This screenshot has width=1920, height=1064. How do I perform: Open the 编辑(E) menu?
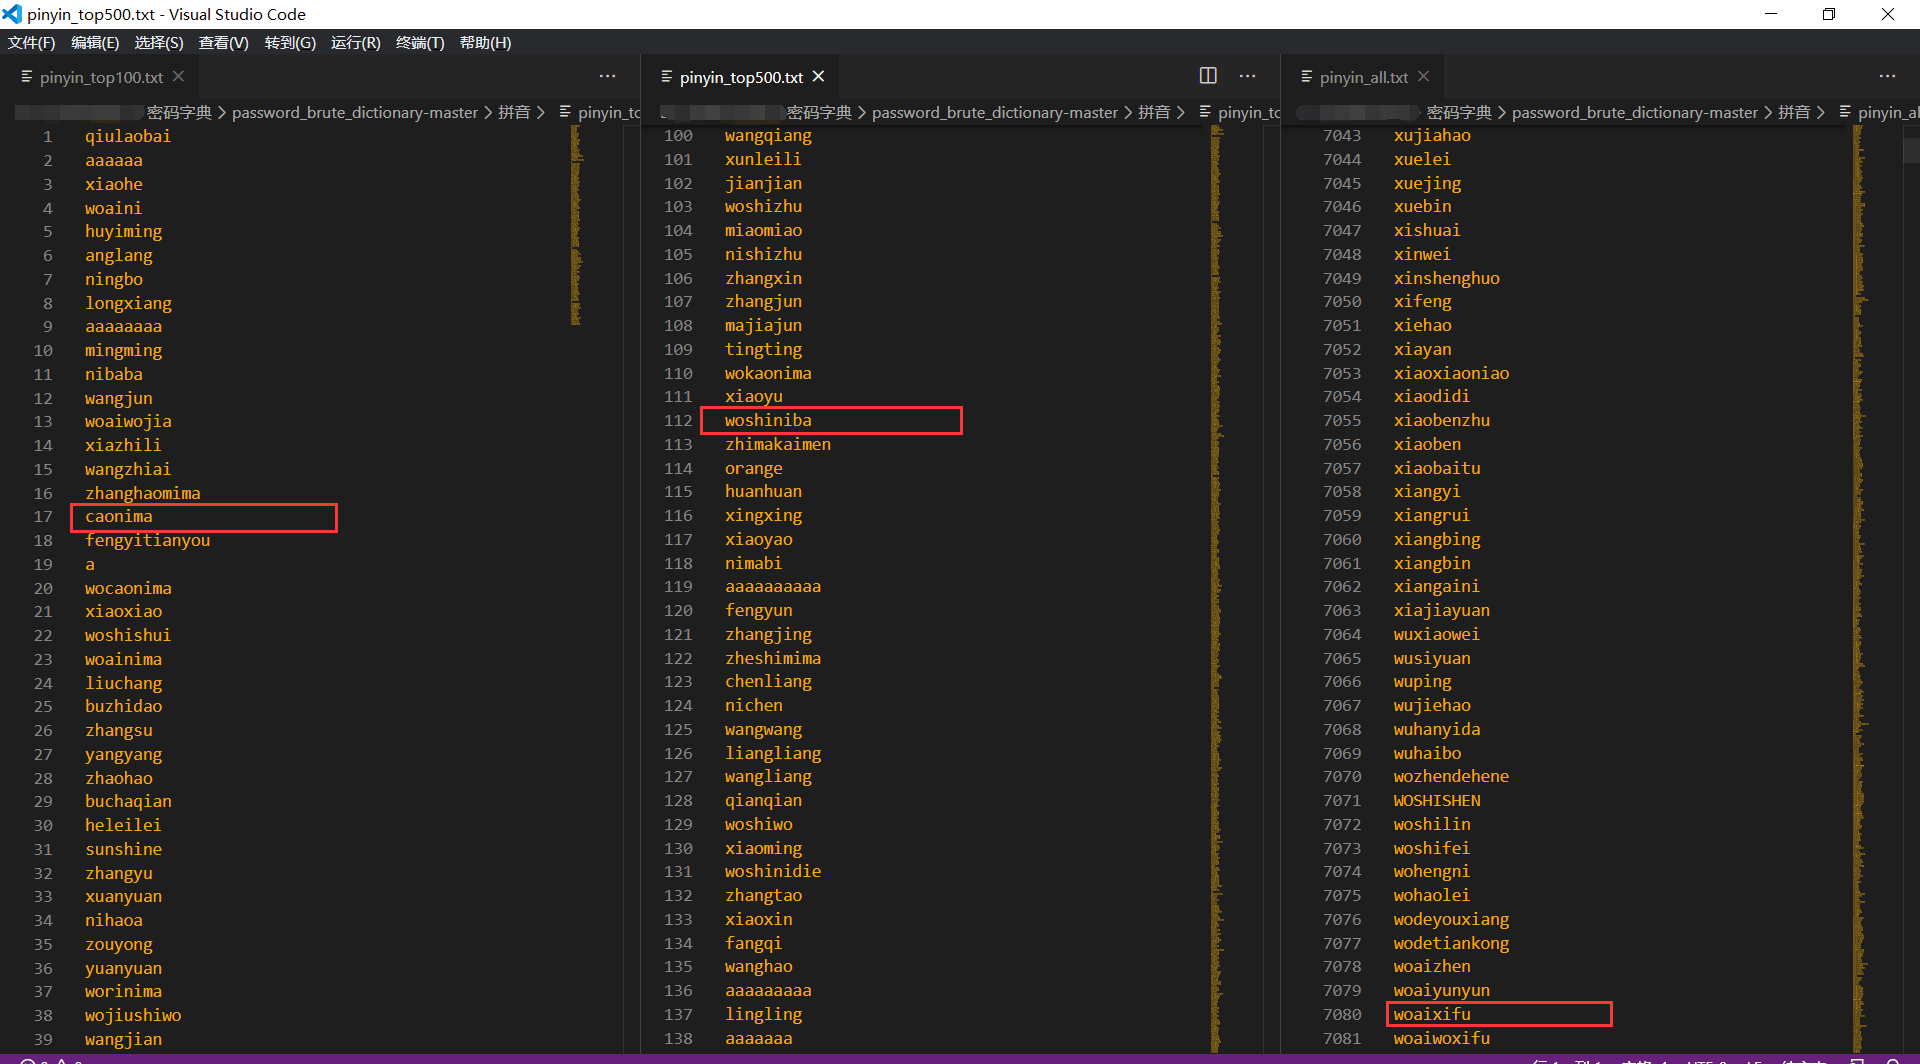pos(95,43)
